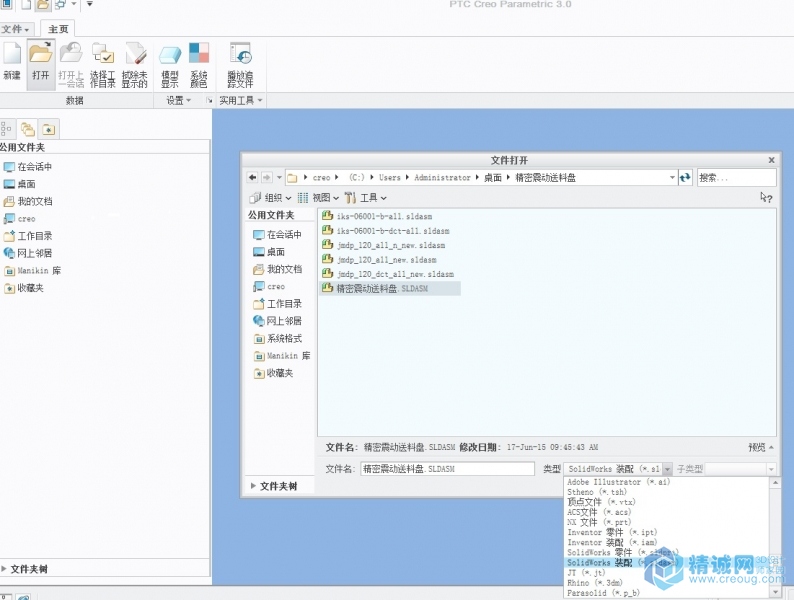The height and width of the screenshot is (600, 794).
Task: Click the 搜索 search field
Action: click(736, 178)
